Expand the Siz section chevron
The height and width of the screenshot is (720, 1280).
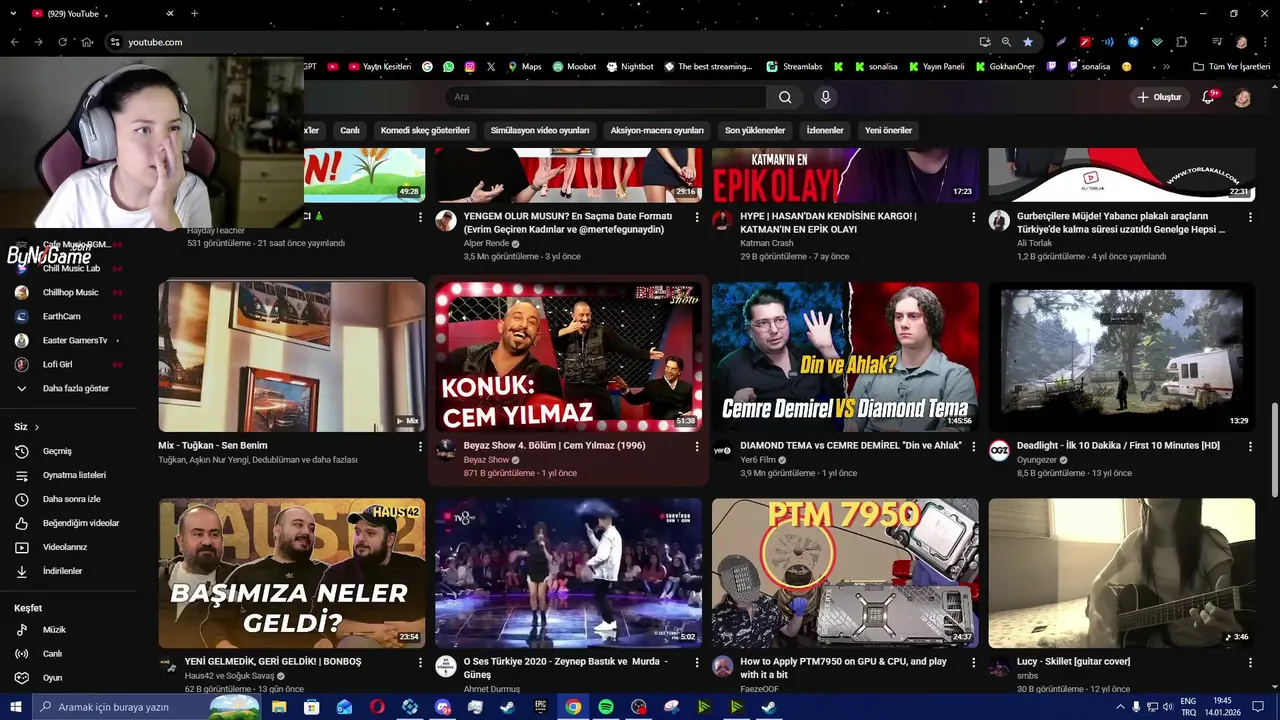(37, 427)
